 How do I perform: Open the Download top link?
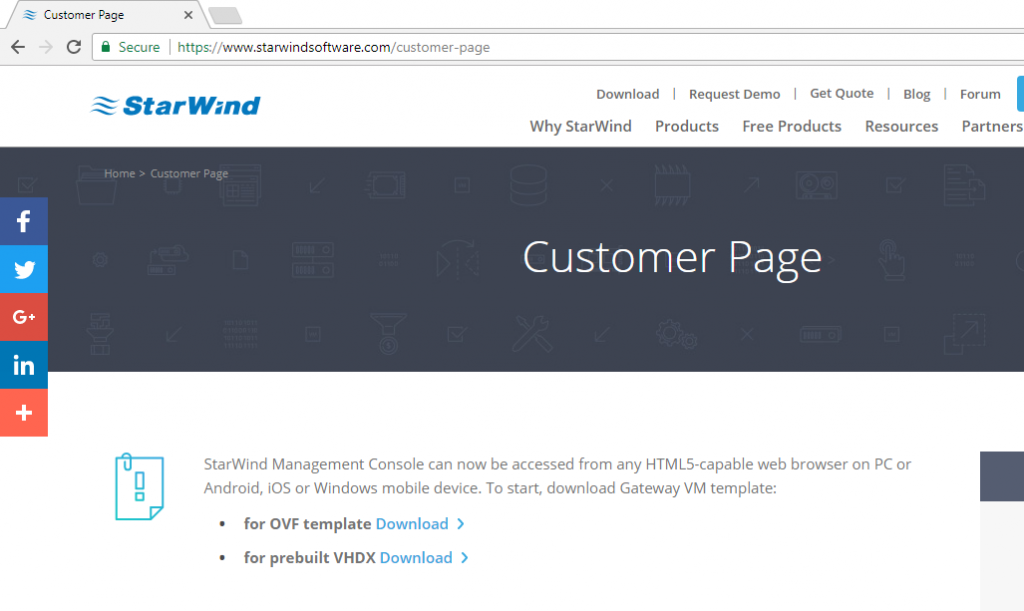628,94
